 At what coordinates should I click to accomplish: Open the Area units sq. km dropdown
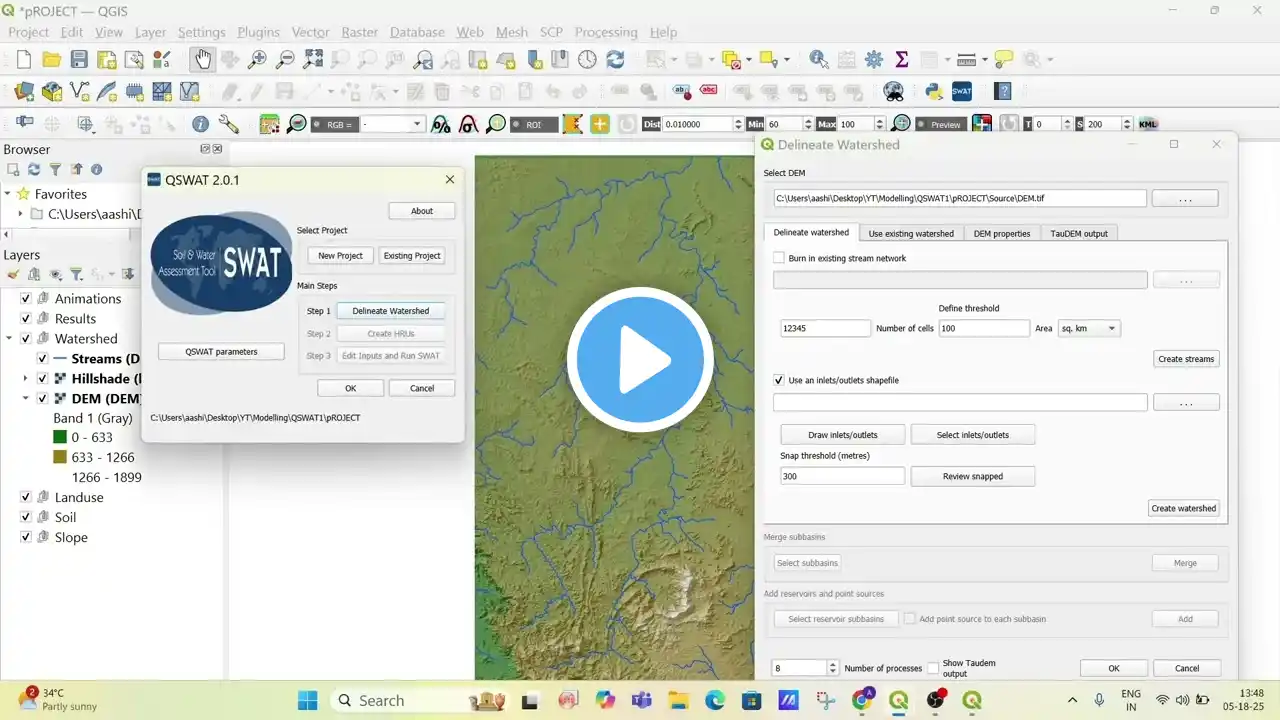1088,328
